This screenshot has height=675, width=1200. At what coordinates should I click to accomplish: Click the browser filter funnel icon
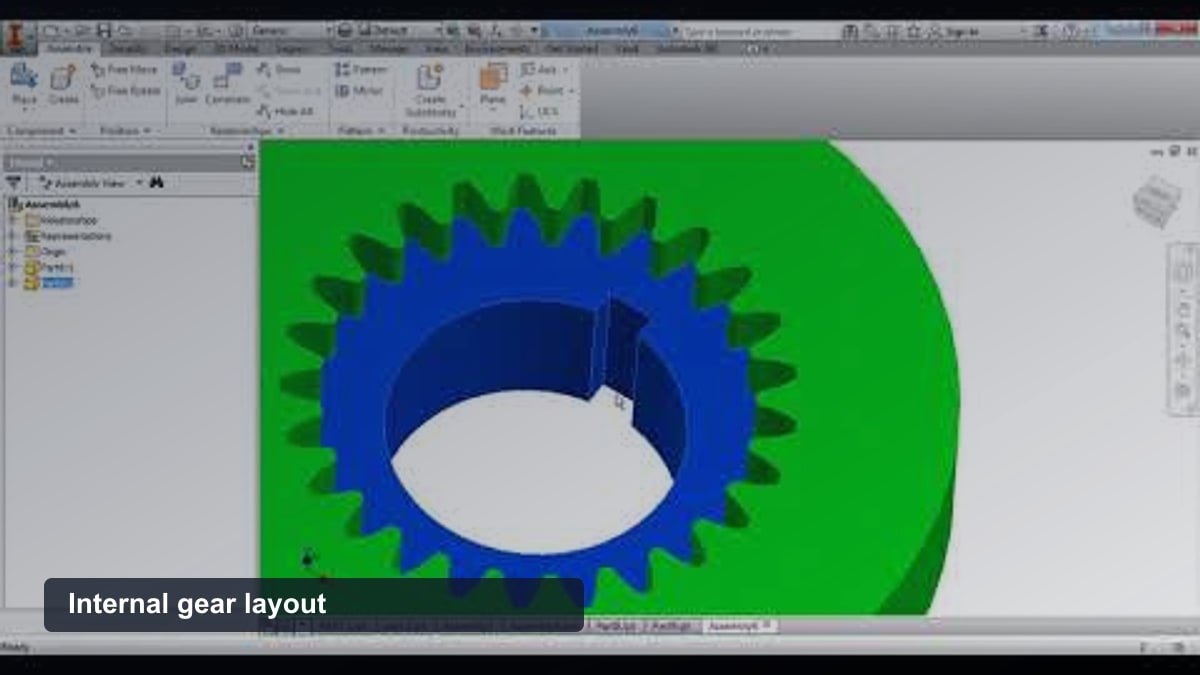click(13, 183)
